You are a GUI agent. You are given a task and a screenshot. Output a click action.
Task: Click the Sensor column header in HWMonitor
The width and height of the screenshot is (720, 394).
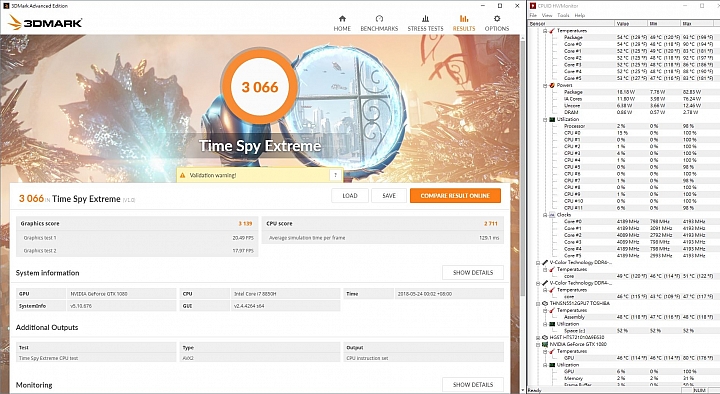coord(571,23)
